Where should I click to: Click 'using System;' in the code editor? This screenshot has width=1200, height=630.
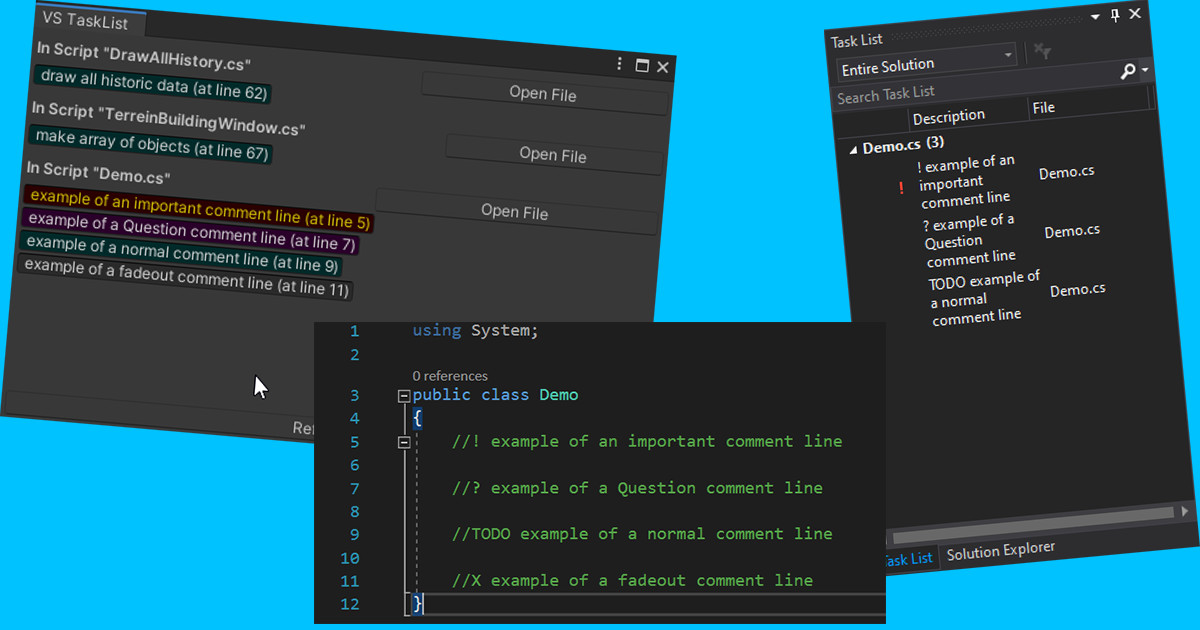point(476,331)
